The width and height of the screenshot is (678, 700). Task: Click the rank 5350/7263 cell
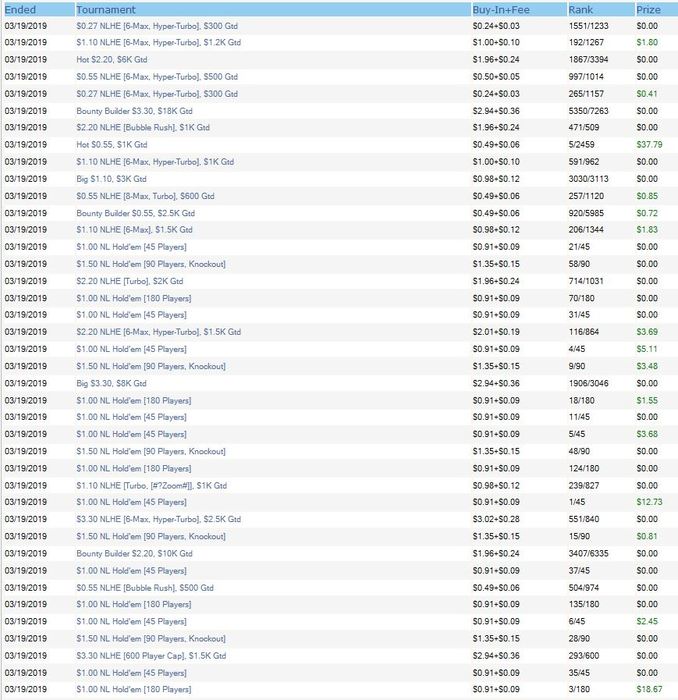(588, 111)
